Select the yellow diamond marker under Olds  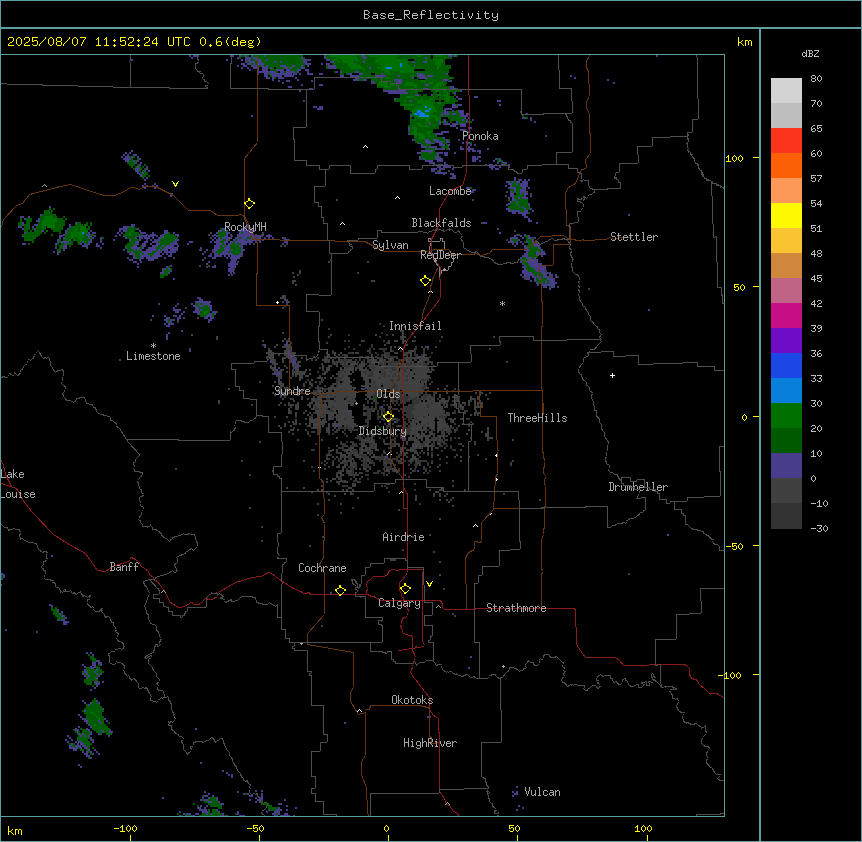tap(388, 417)
